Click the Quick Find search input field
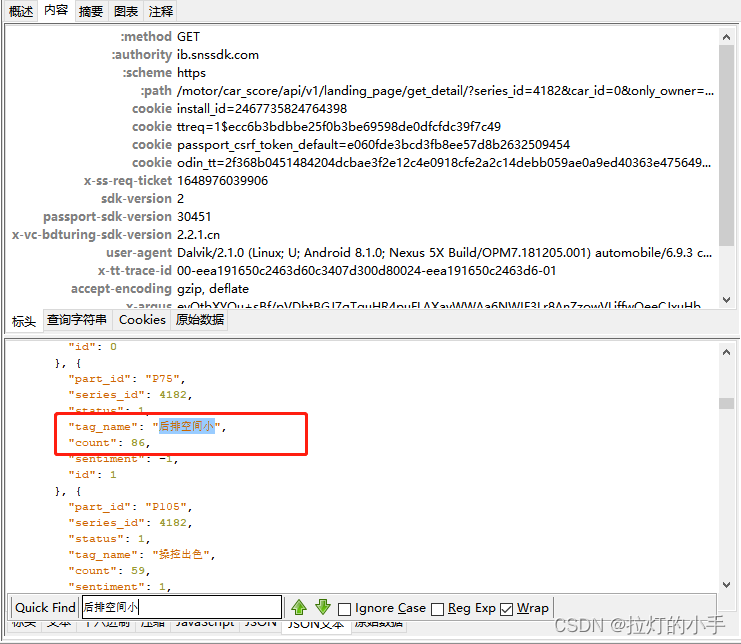Viewport: 741px width, 644px height. tap(182, 607)
